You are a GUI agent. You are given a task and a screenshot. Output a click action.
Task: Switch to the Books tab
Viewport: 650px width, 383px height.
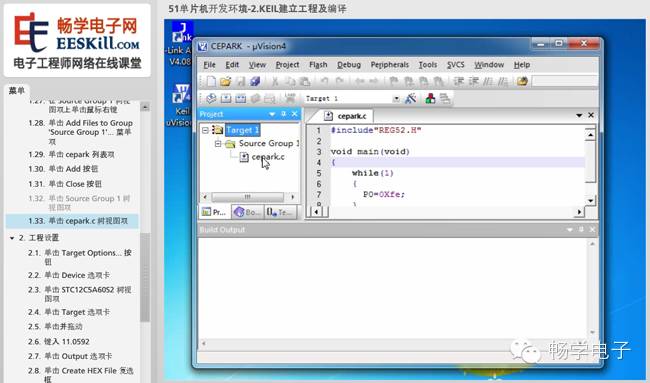pyautogui.click(x=247, y=212)
